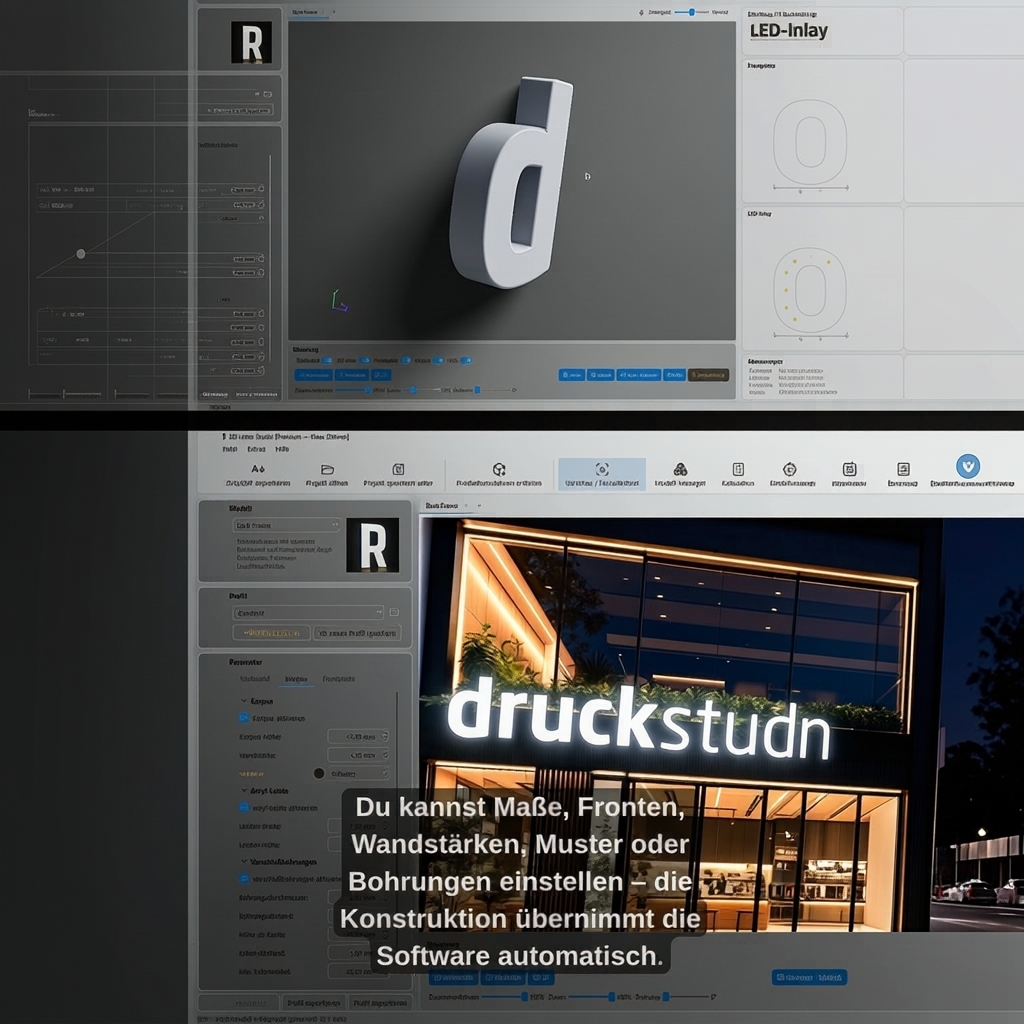Viewport: 1024px width, 1024px height.
Task: Click the axis gizmo in upper 3D viewport
Action: point(338,301)
